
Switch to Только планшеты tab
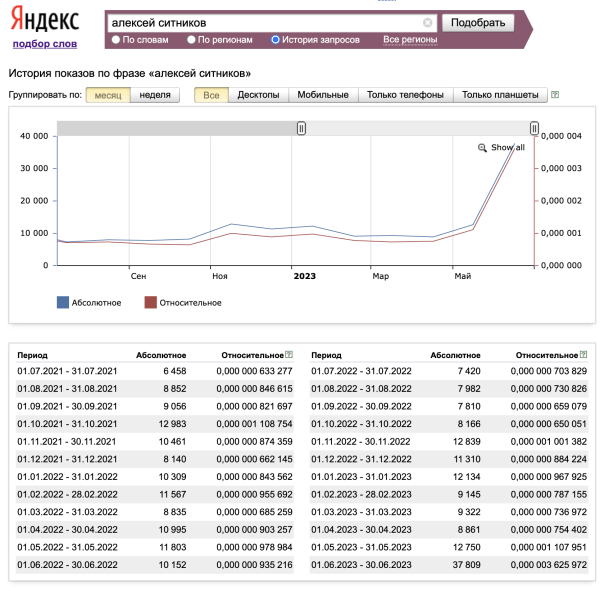pyautogui.click(x=500, y=95)
